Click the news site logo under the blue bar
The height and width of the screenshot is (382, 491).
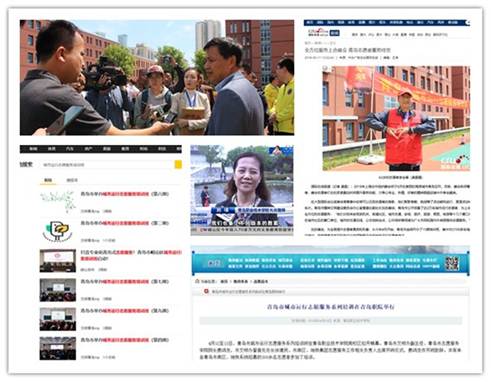[x=318, y=33]
